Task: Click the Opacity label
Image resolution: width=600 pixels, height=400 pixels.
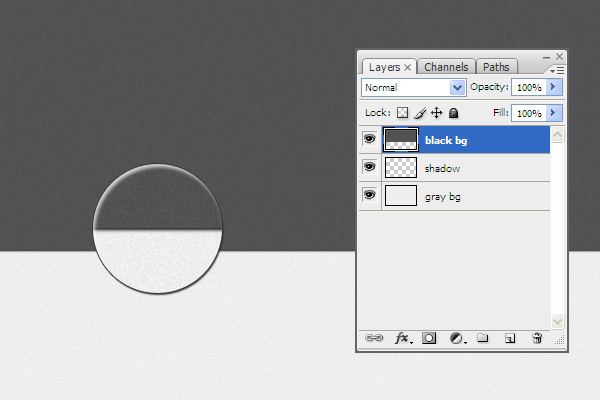Action: 489,87
